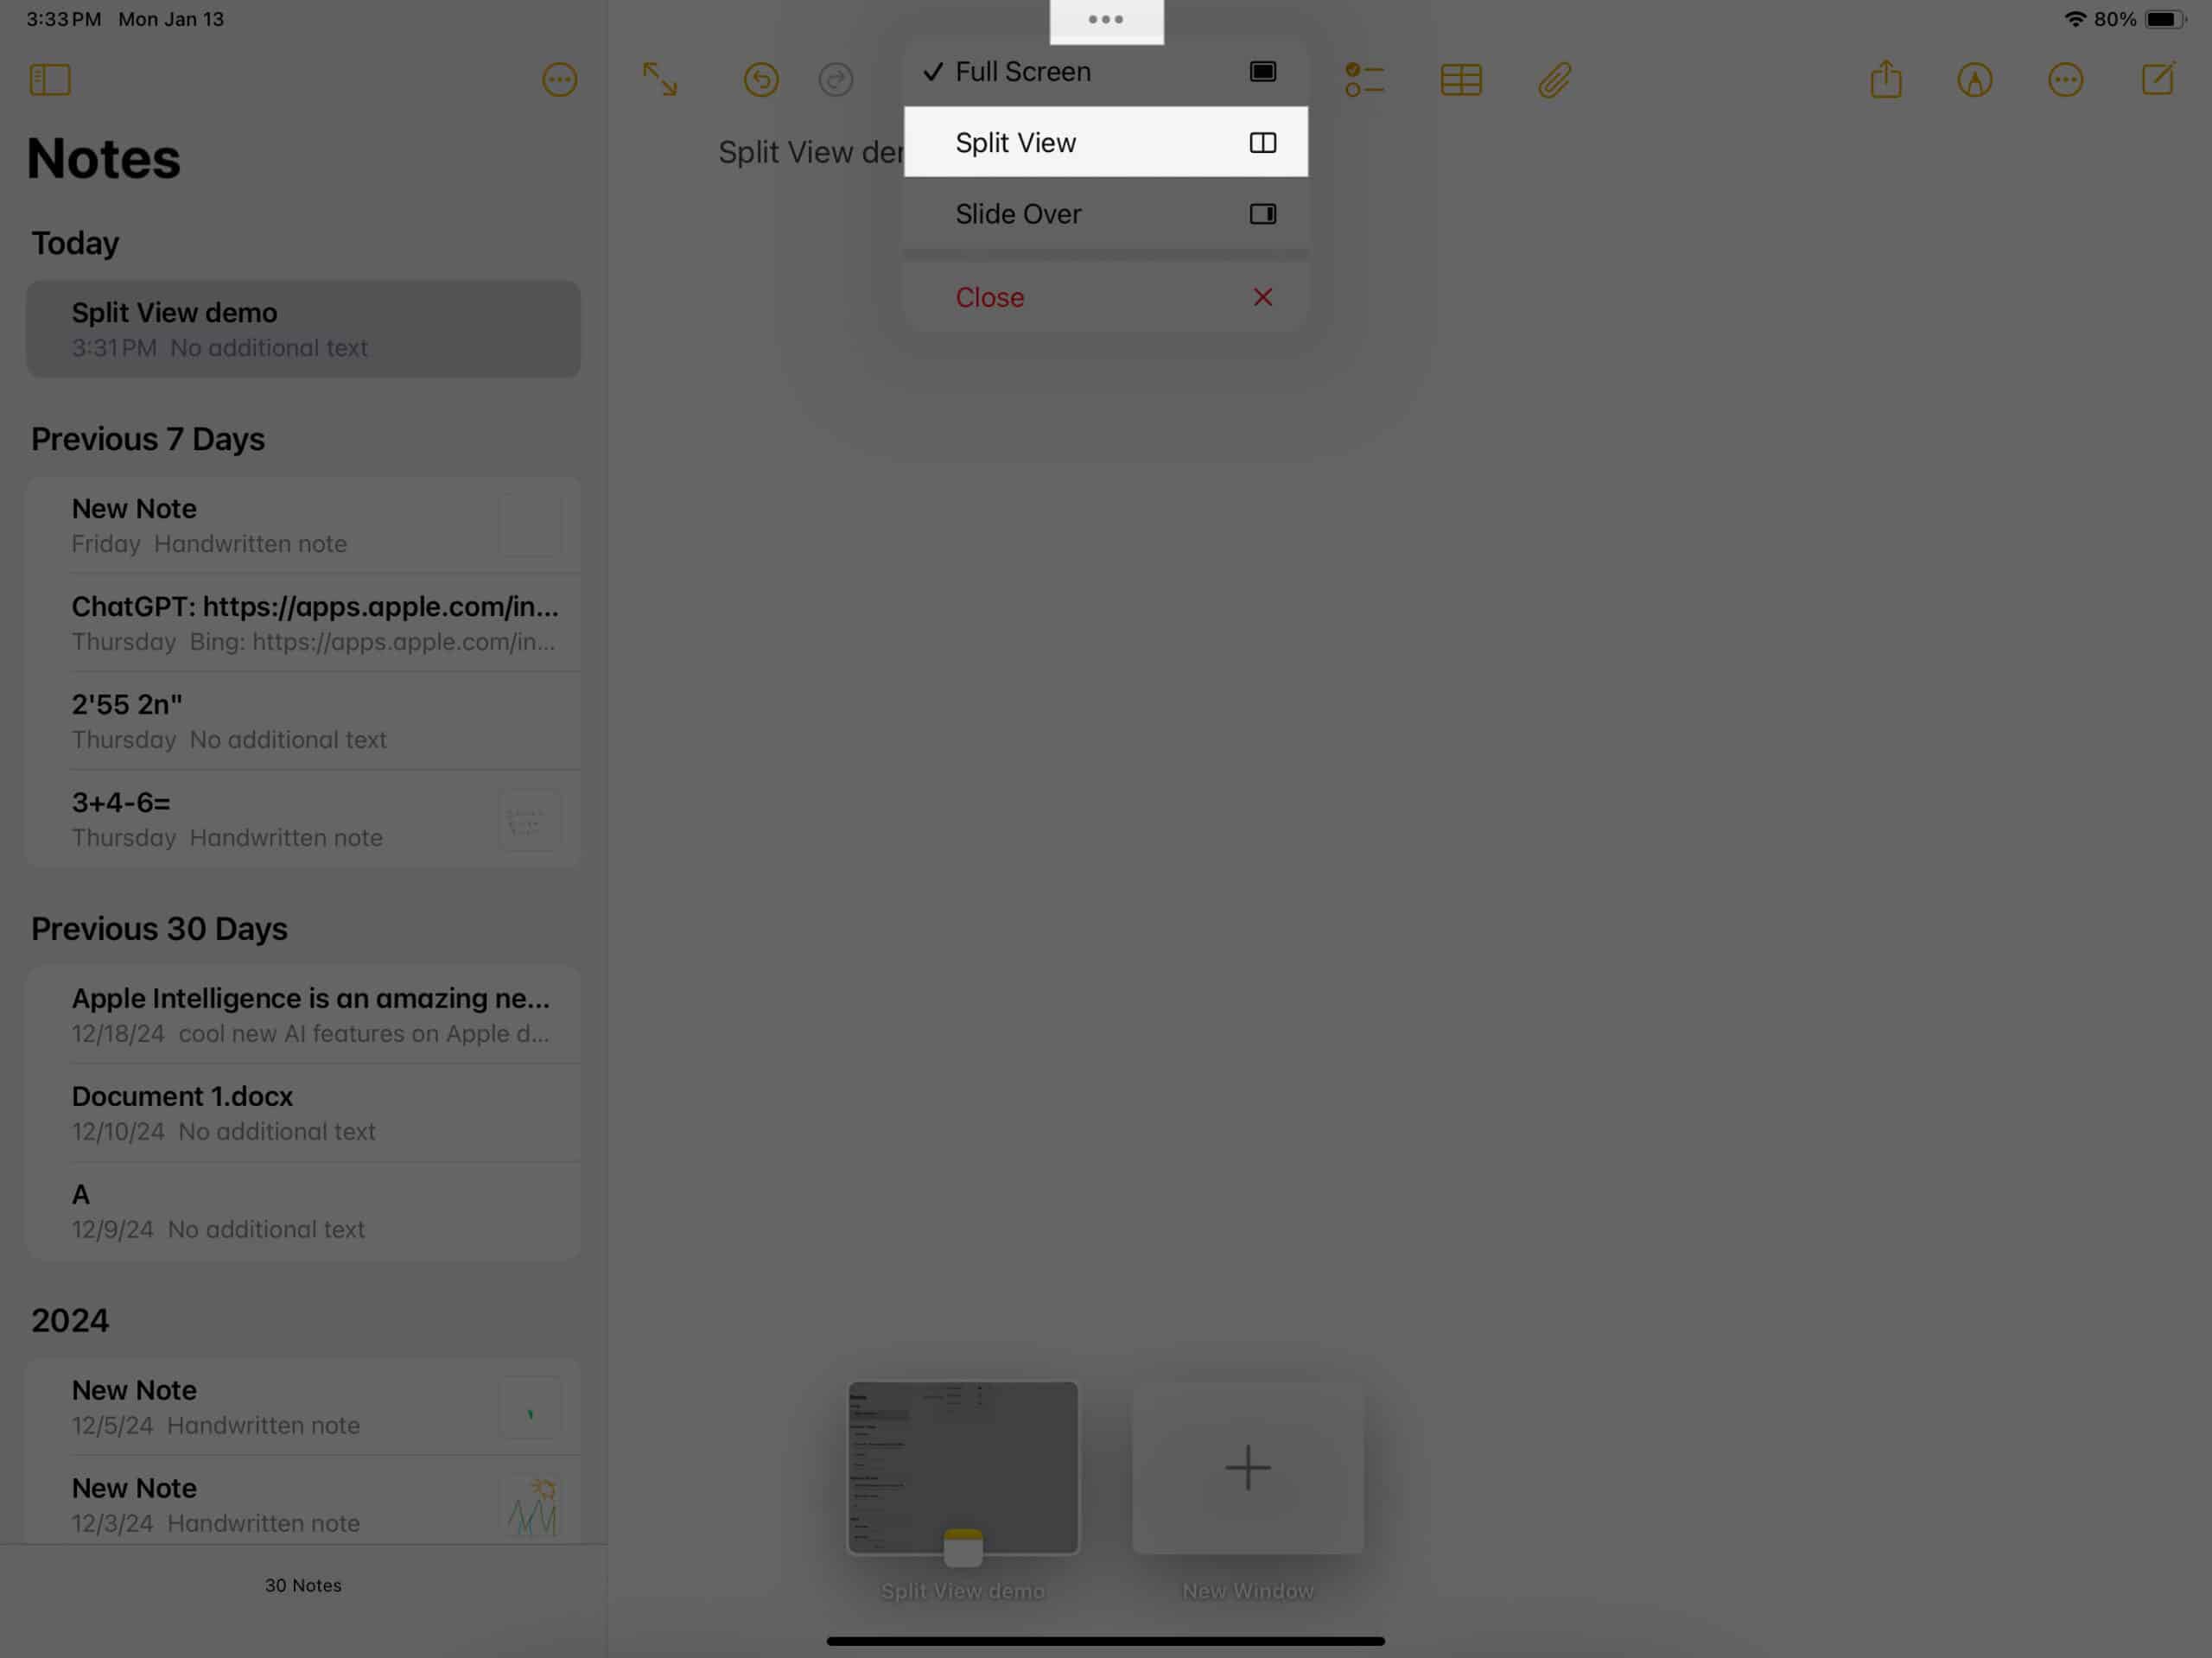The width and height of the screenshot is (2212, 1658).
Task: Open the Markup/Pencil tool icon
Action: 1975,79
